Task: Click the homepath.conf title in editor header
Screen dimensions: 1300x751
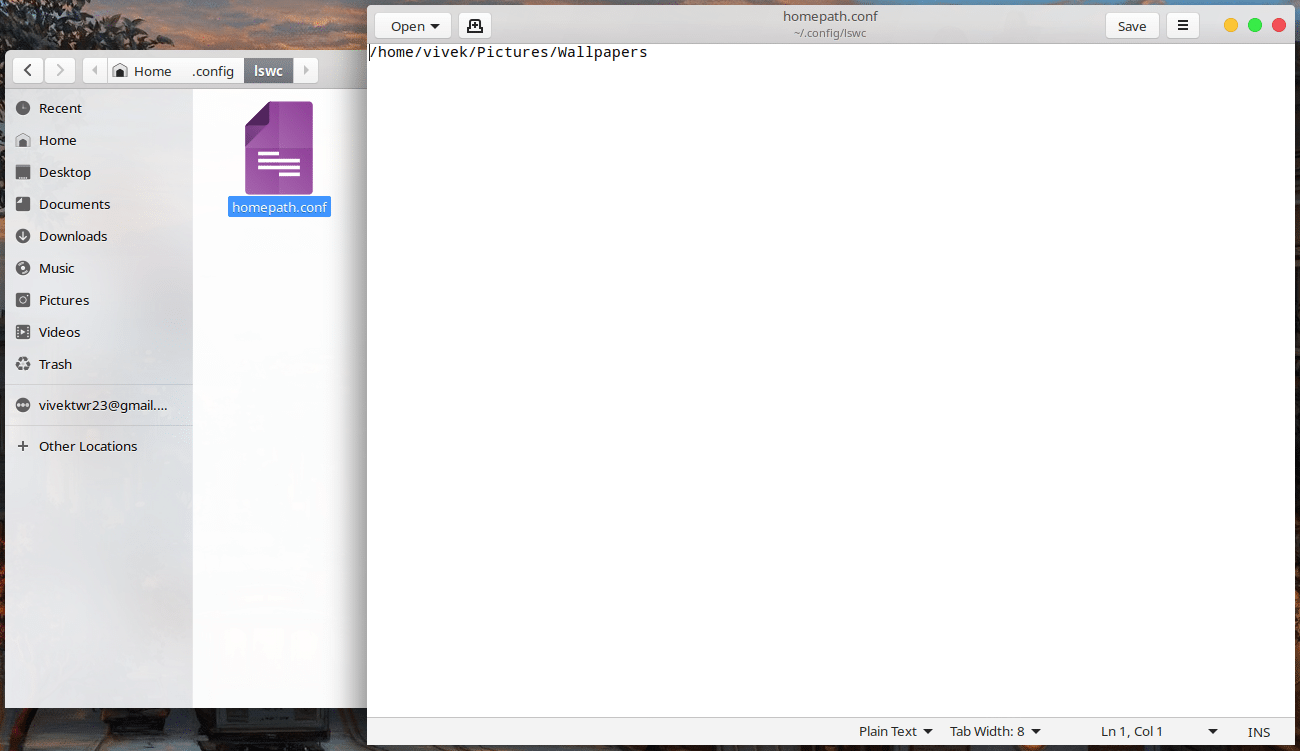Action: [x=830, y=17]
